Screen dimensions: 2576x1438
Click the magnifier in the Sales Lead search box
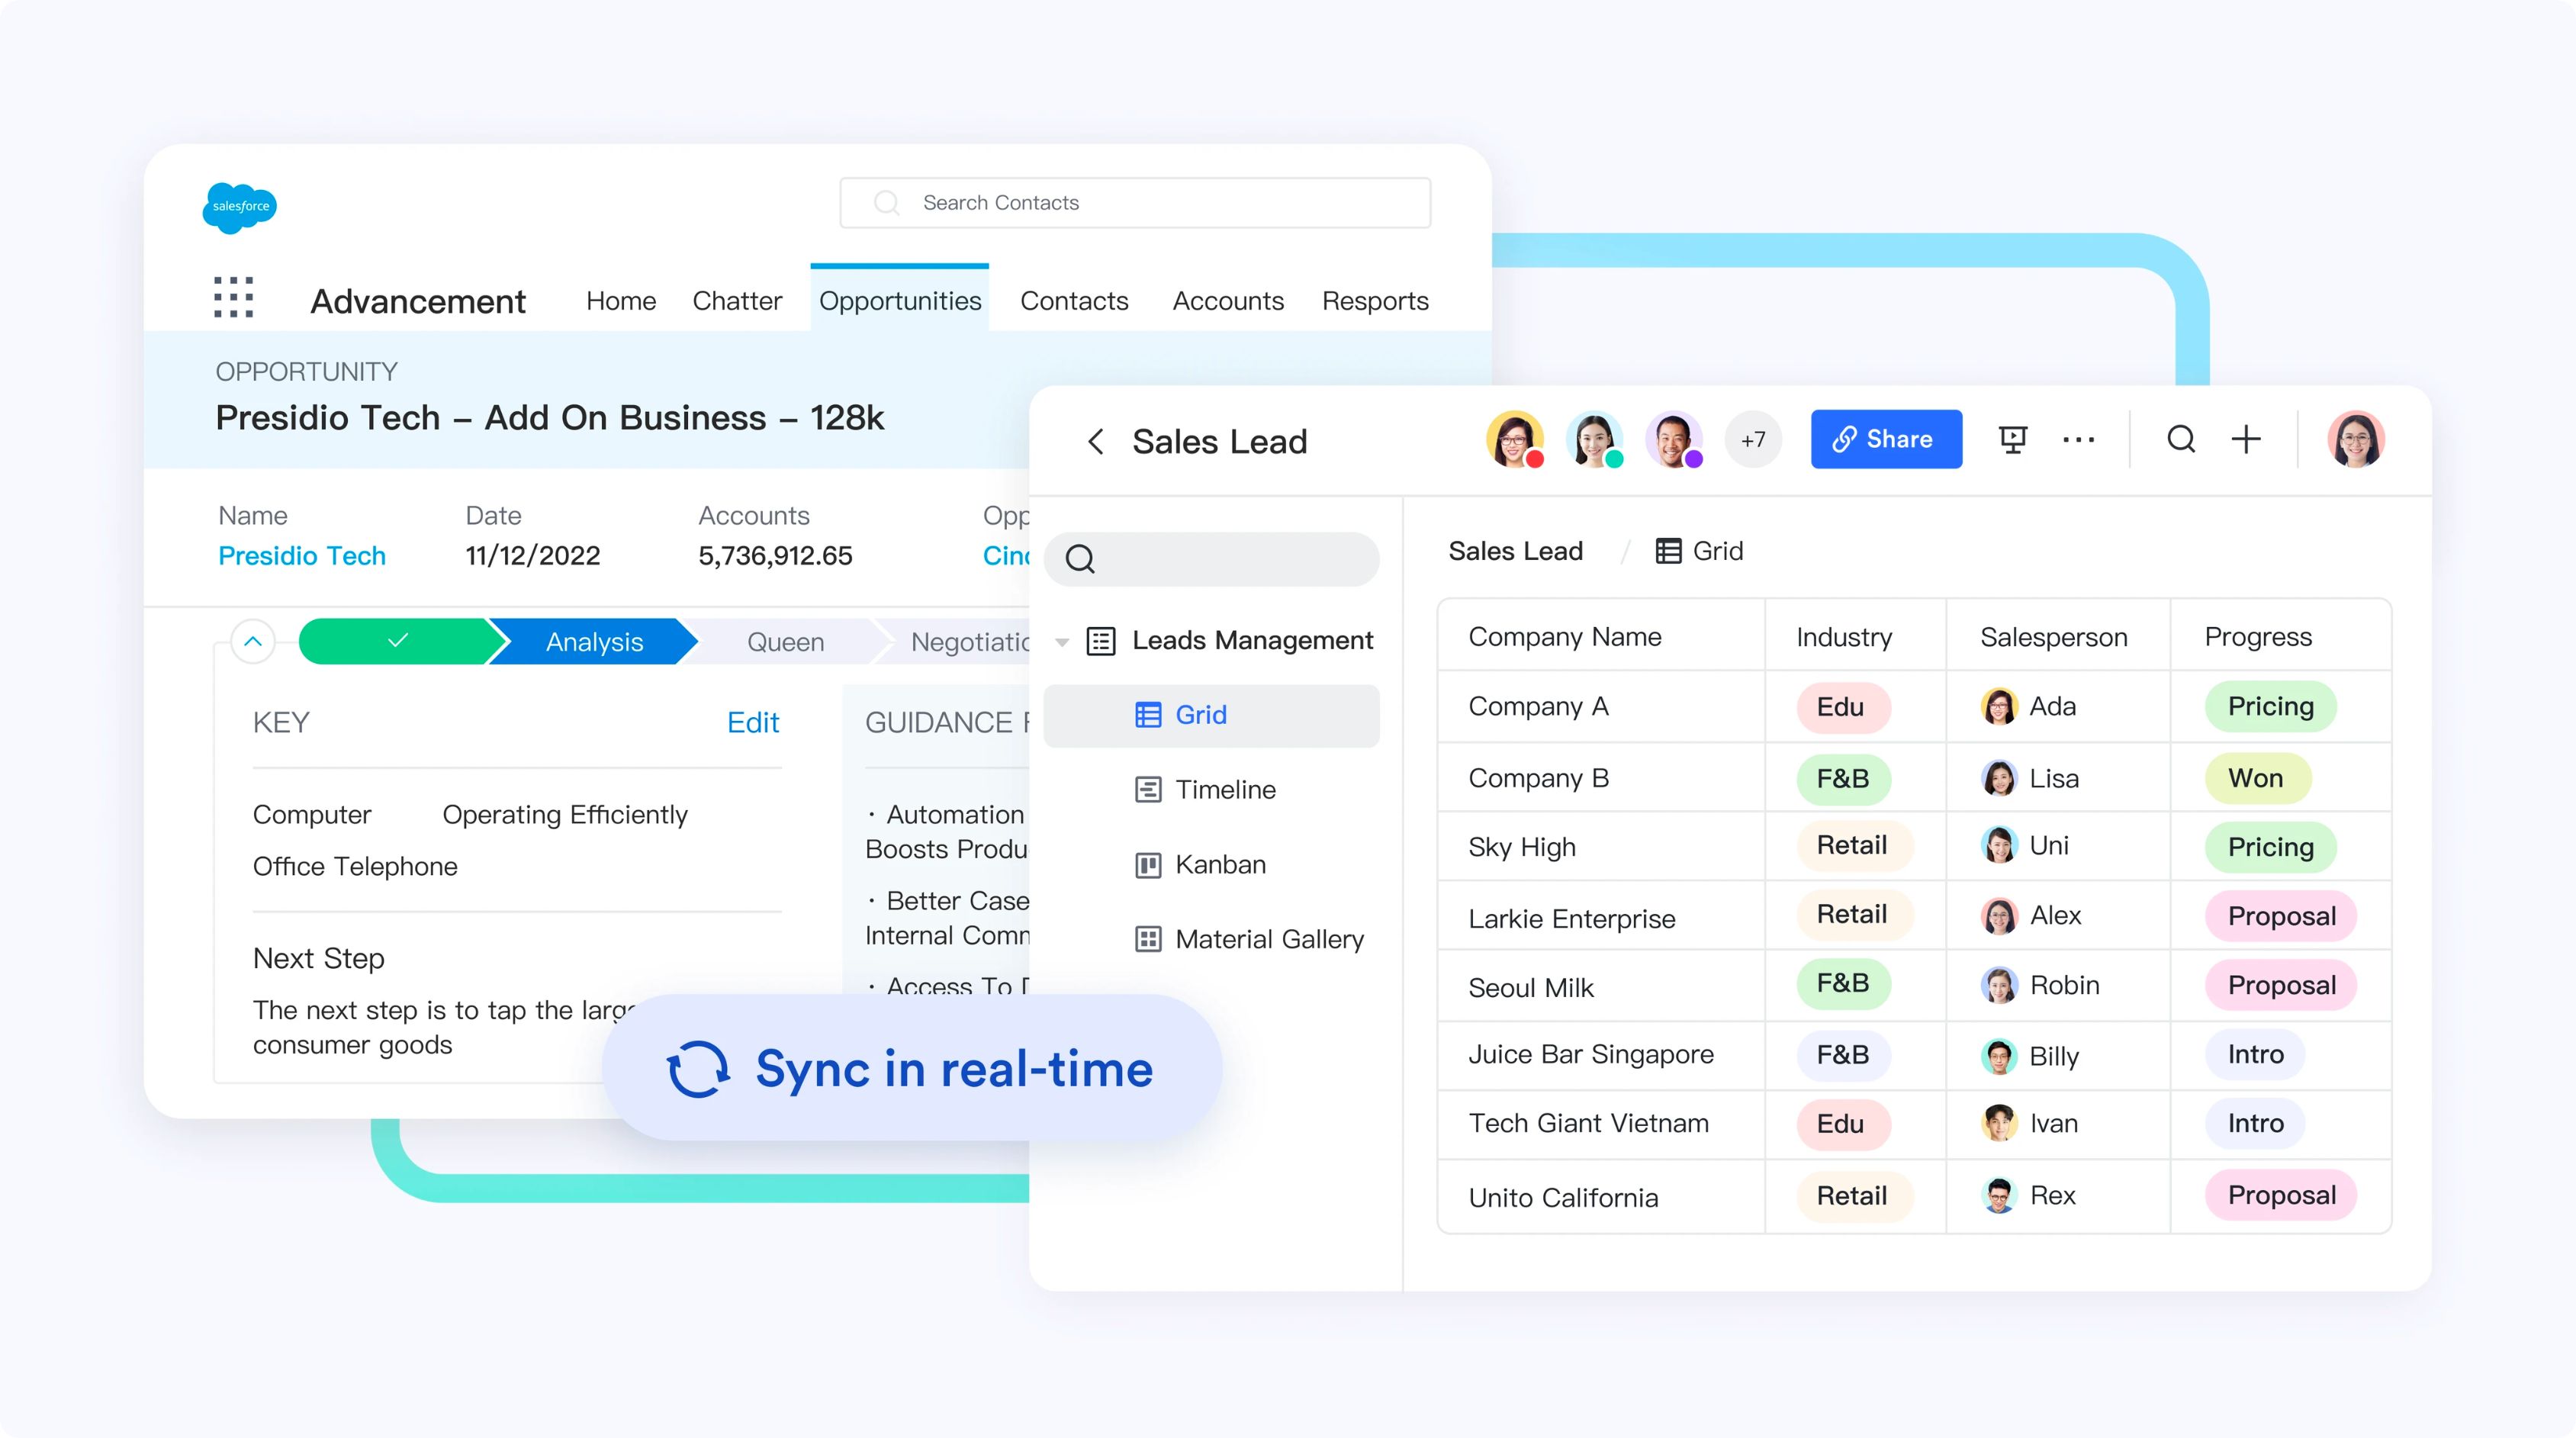1081,560
